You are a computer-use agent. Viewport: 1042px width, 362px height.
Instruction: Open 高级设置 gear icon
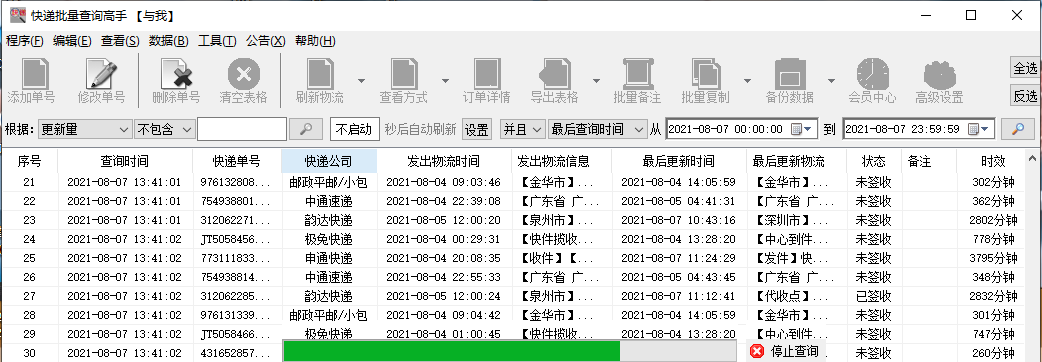click(939, 73)
